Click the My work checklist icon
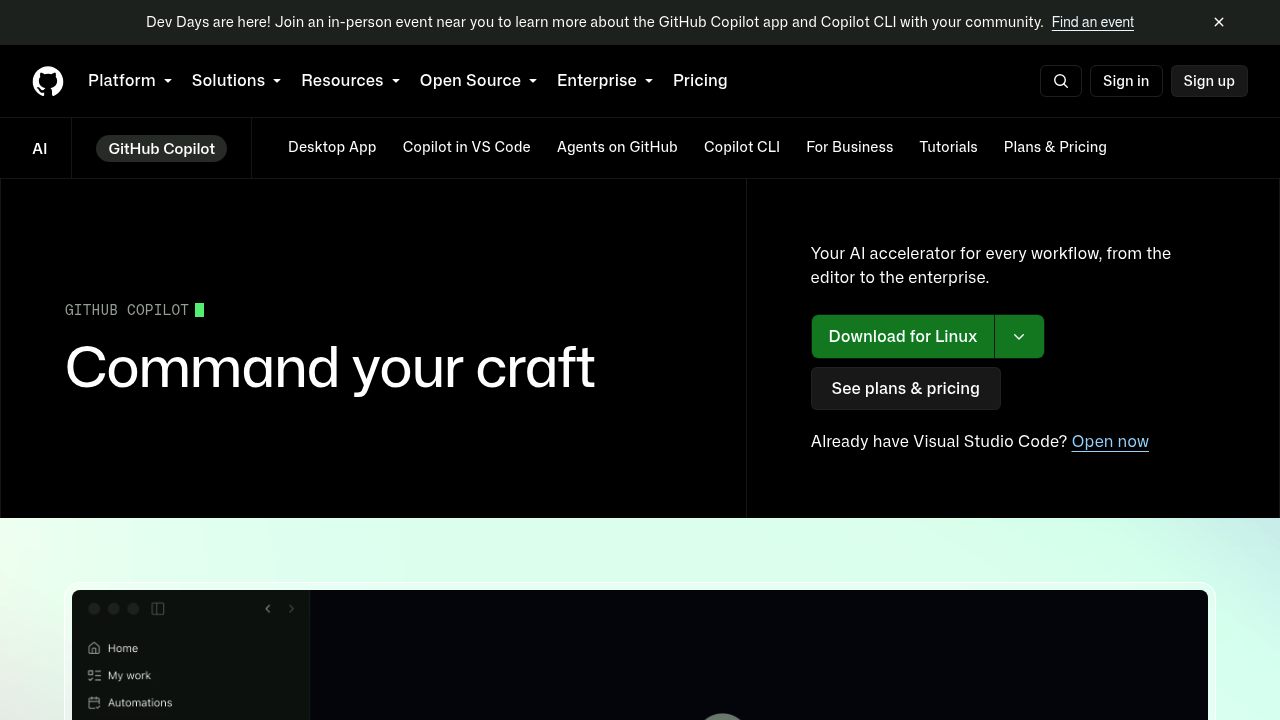The height and width of the screenshot is (720, 1280). point(94,675)
